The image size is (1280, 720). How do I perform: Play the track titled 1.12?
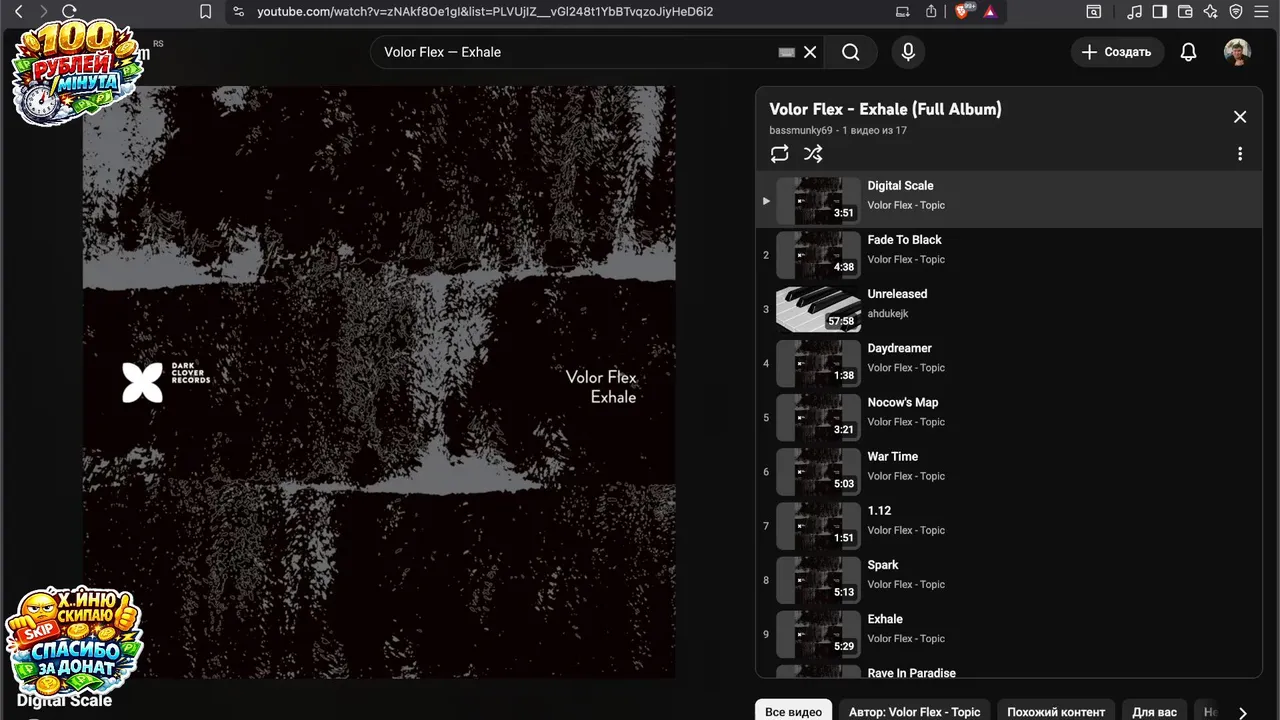[1009, 524]
